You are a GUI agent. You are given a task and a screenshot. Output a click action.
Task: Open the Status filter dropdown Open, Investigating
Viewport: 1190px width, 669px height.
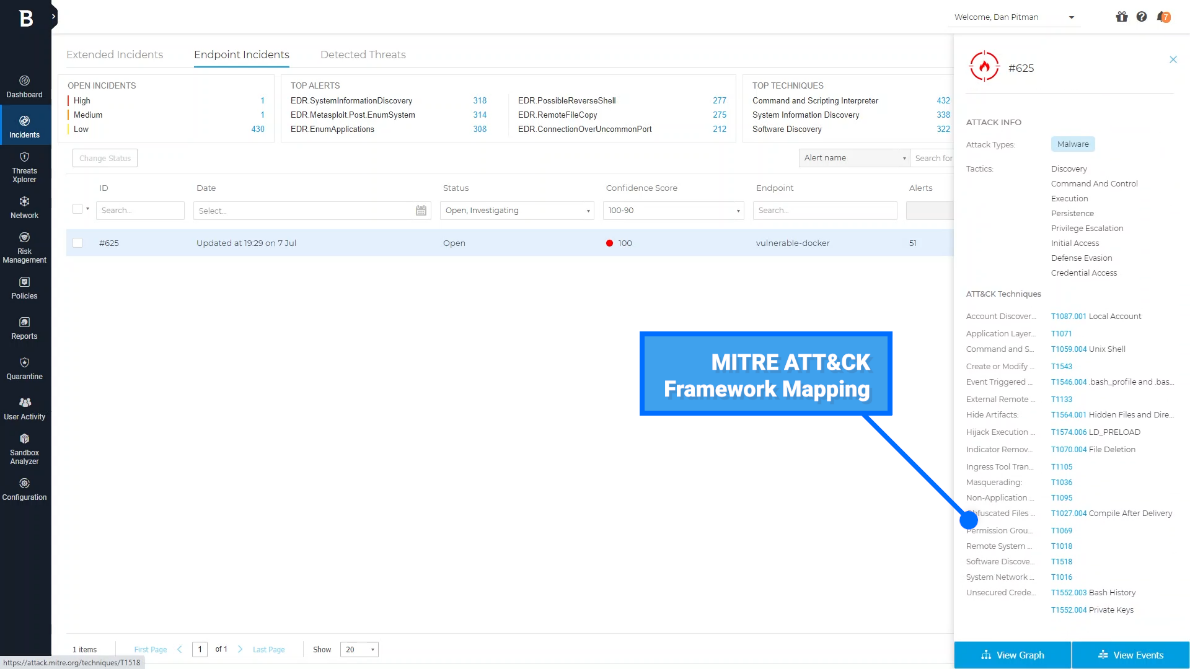pos(517,210)
